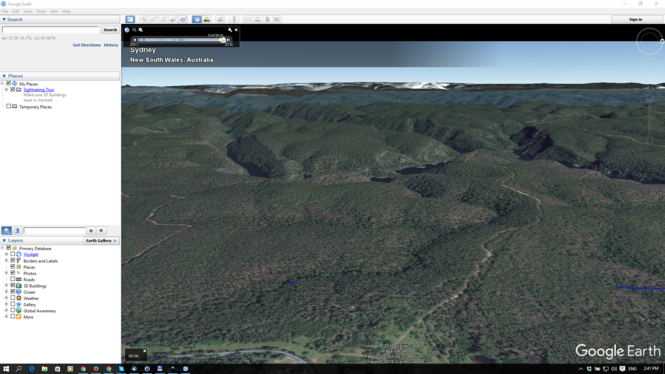Step time slider back to older imagery

click(x=135, y=40)
